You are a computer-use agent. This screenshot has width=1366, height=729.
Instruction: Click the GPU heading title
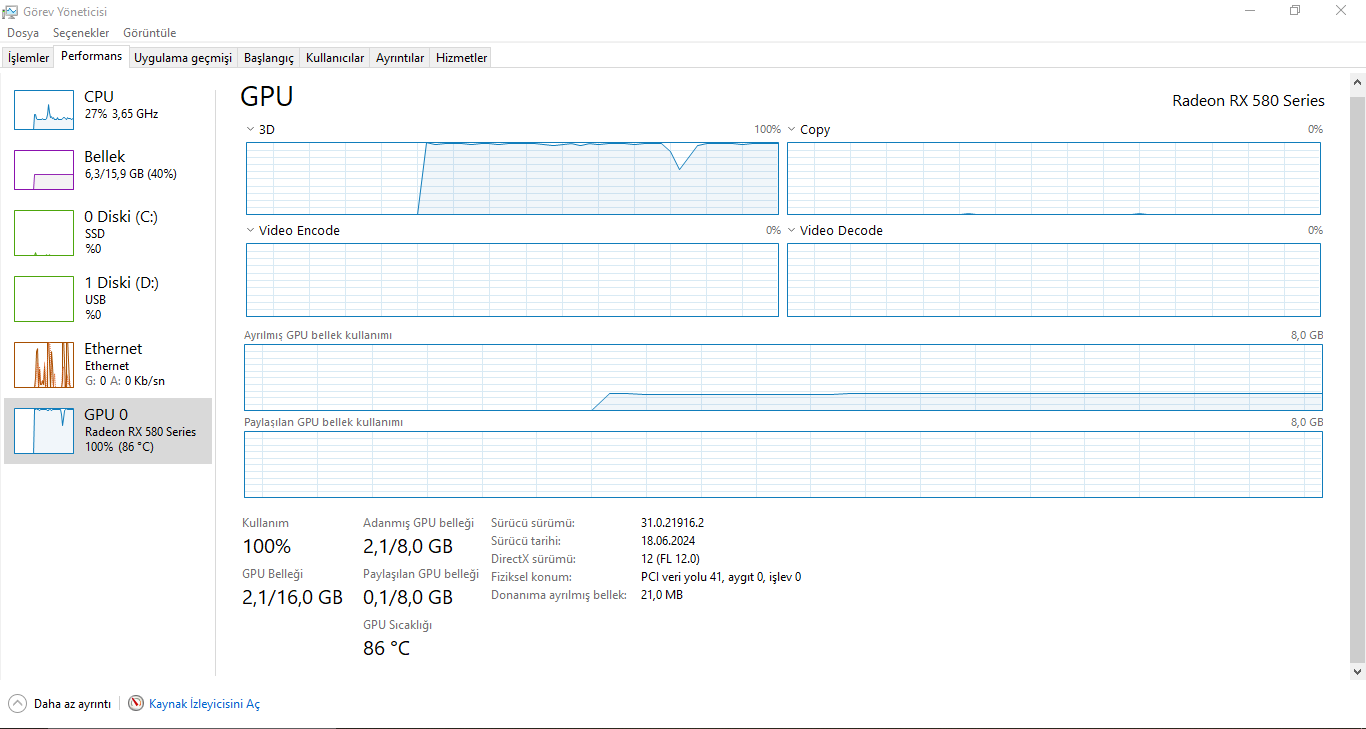[x=267, y=96]
